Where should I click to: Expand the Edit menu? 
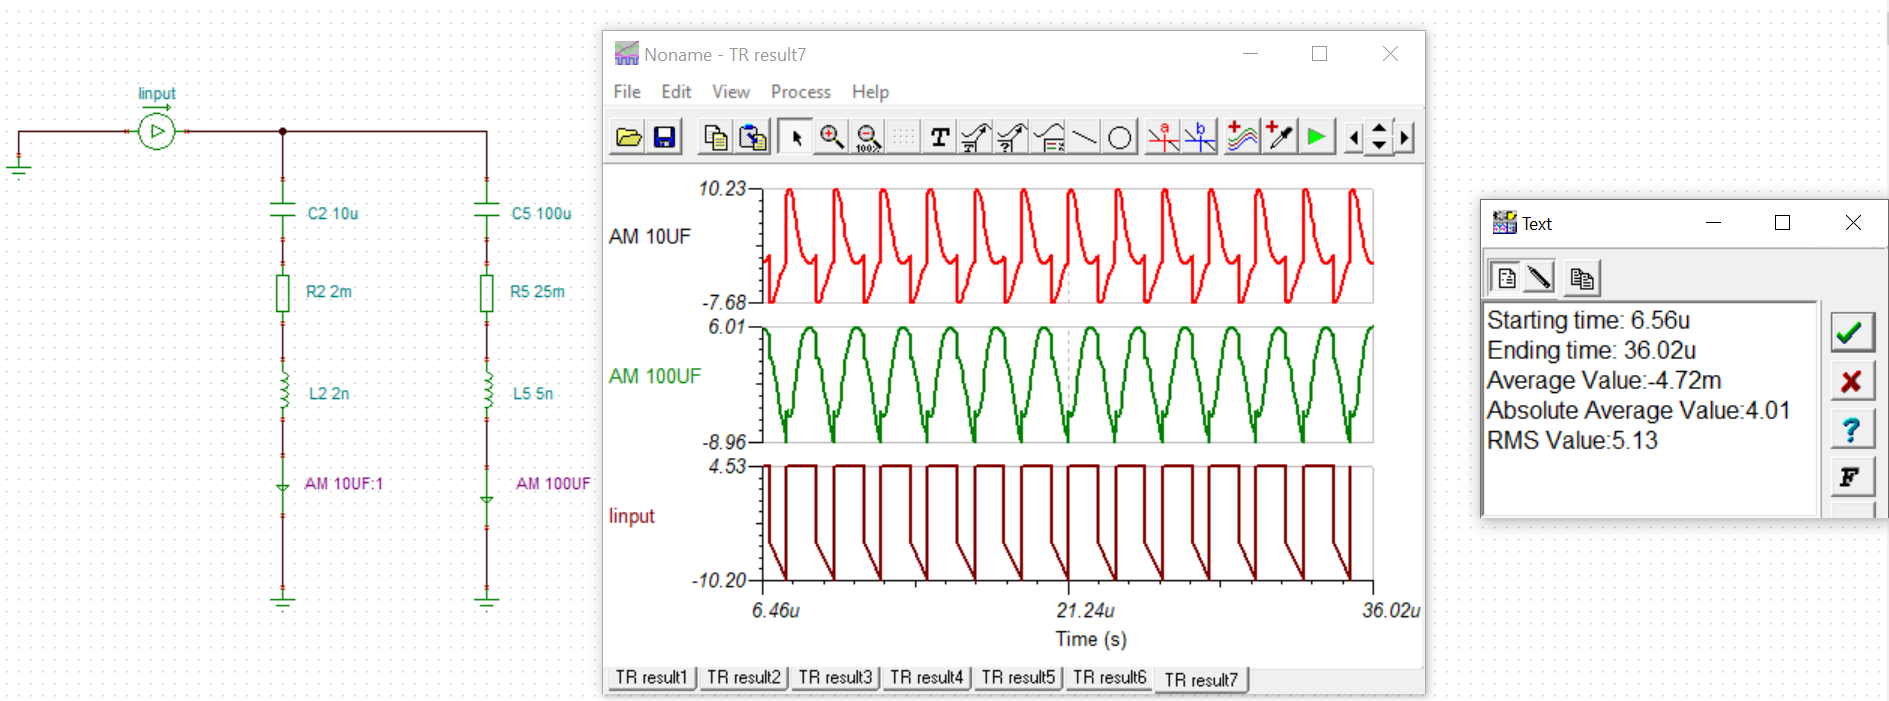click(x=676, y=92)
